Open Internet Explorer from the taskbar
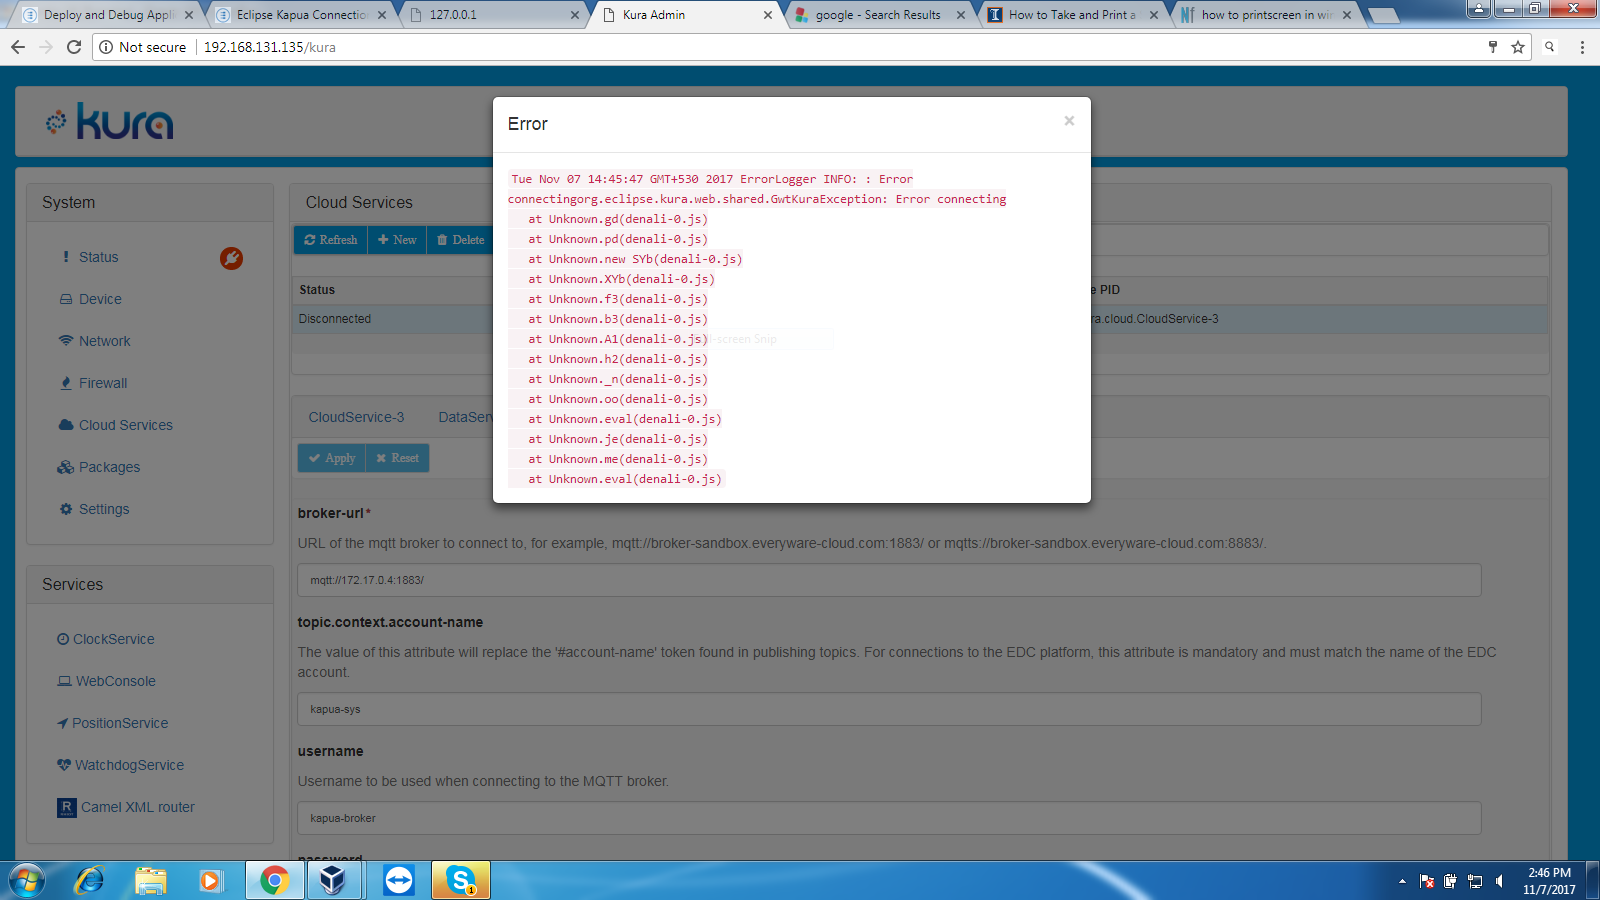This screenshot has width=1600, height=900. pyautogui.click(x=89, y=880)
